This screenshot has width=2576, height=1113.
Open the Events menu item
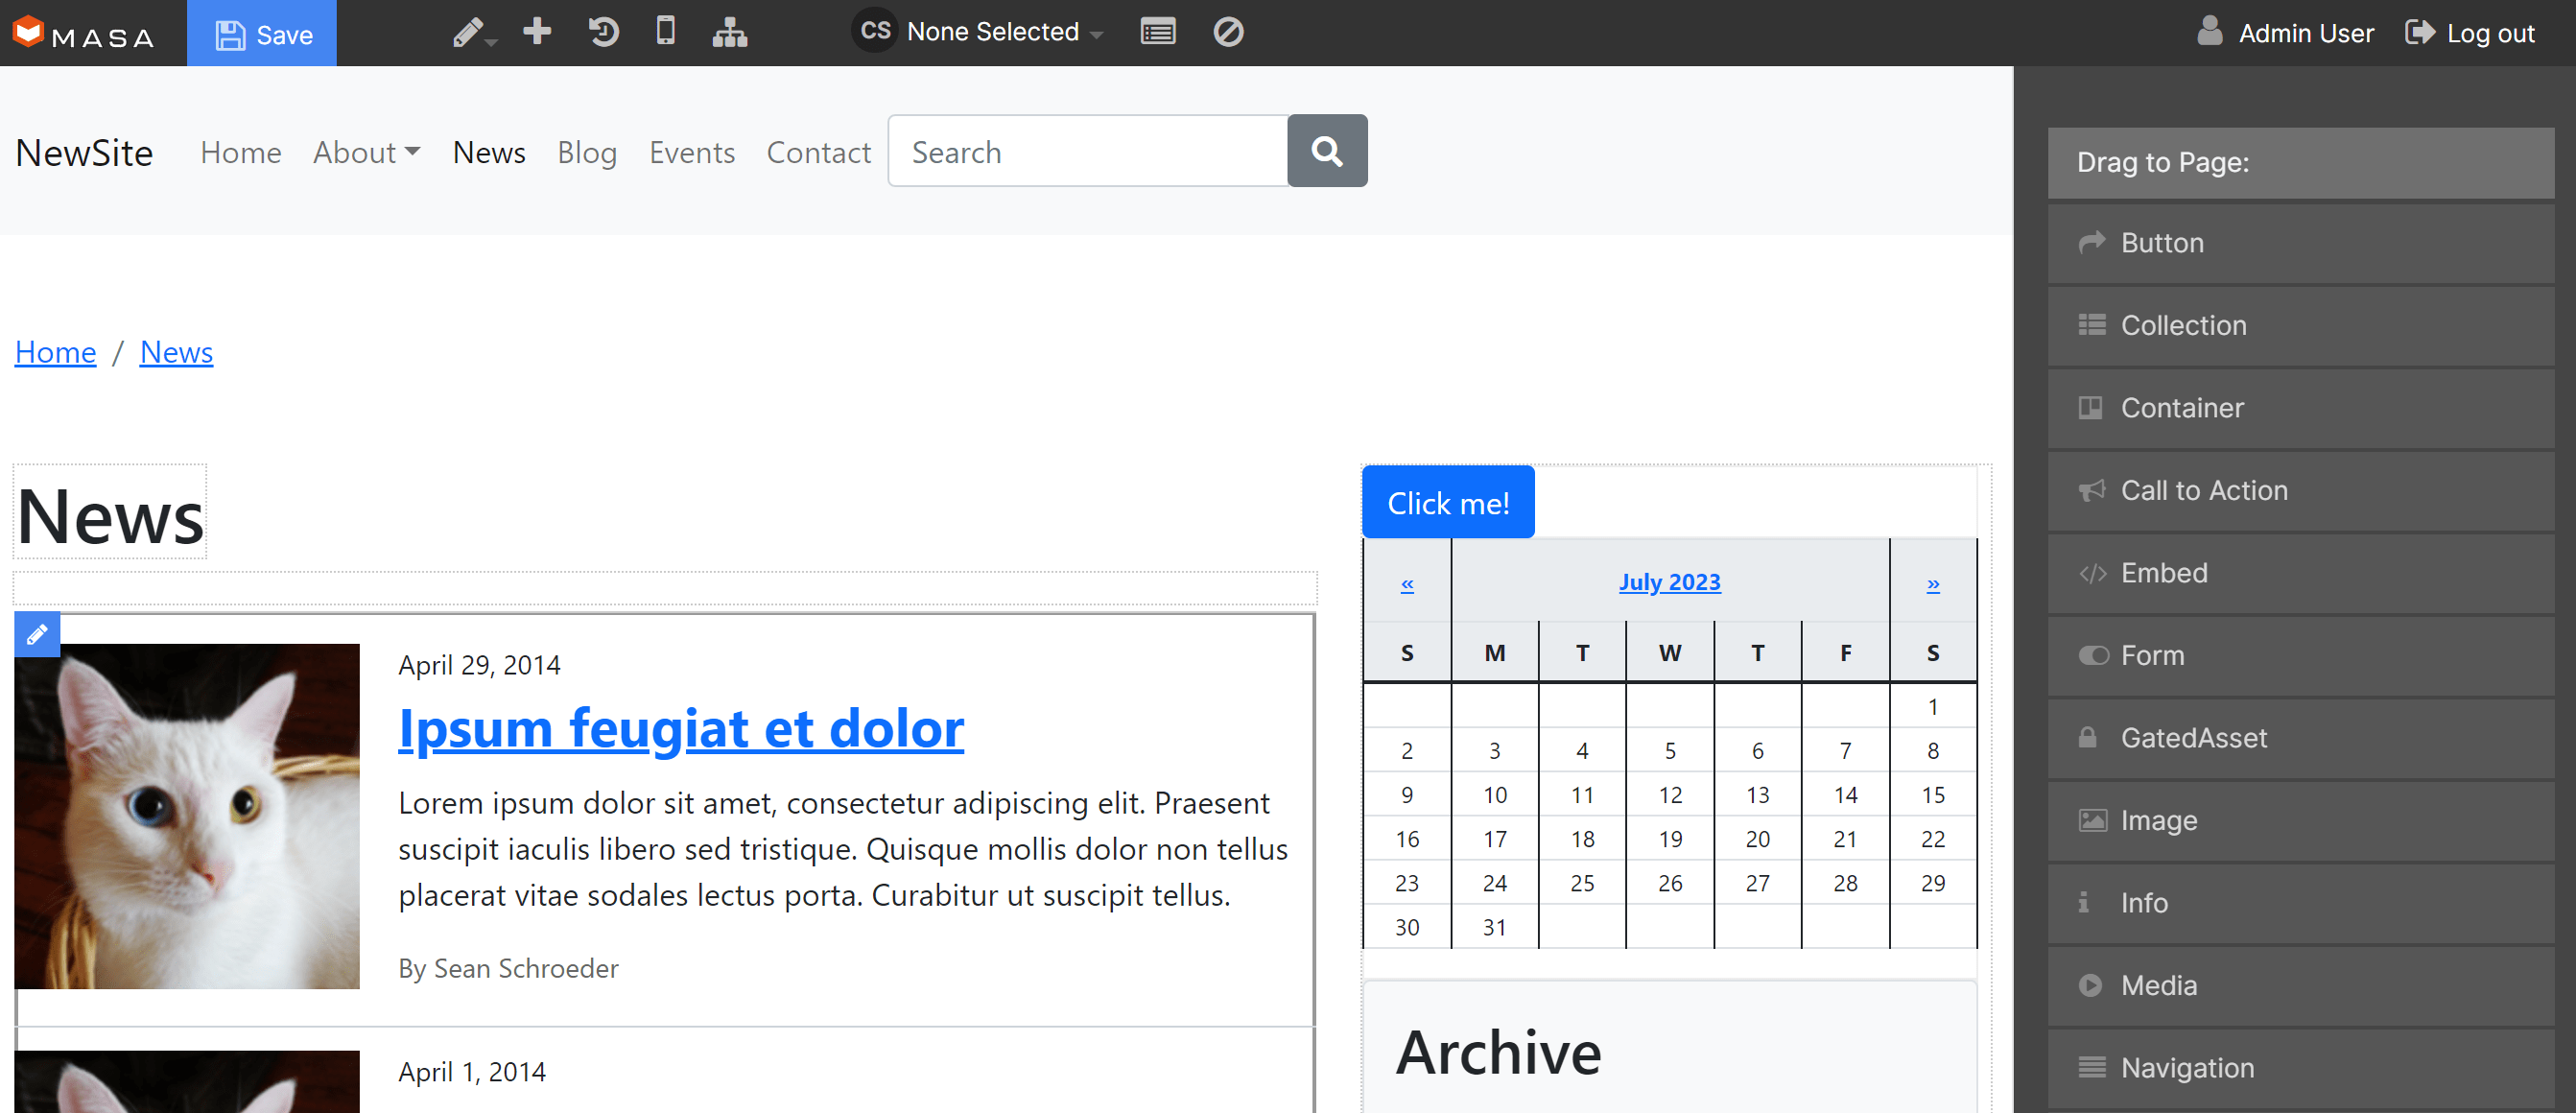691,153
